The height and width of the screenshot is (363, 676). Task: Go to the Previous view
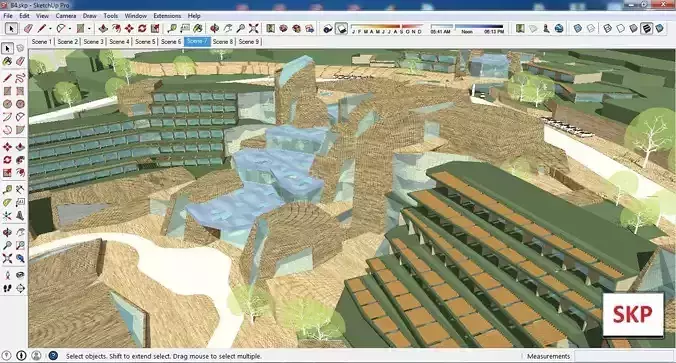(20, 259)
